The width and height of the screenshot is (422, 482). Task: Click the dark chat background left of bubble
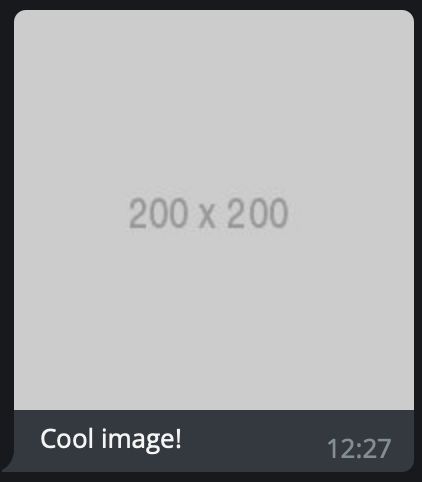(x=6, y=233)
